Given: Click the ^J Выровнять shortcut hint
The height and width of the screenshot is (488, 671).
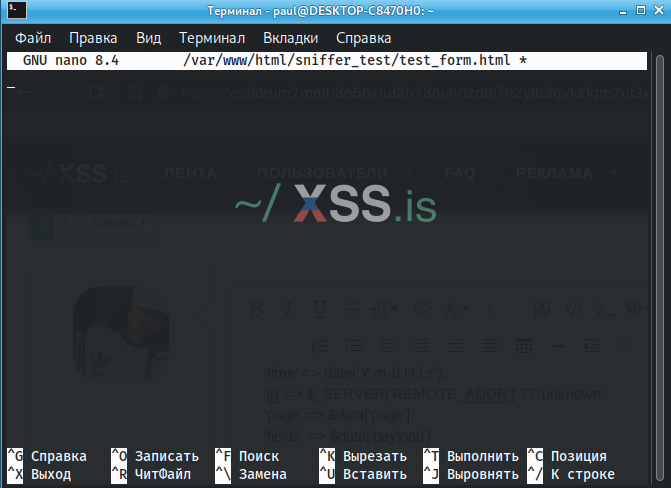Looking at the screenshot, I should (x=471, y=475).
